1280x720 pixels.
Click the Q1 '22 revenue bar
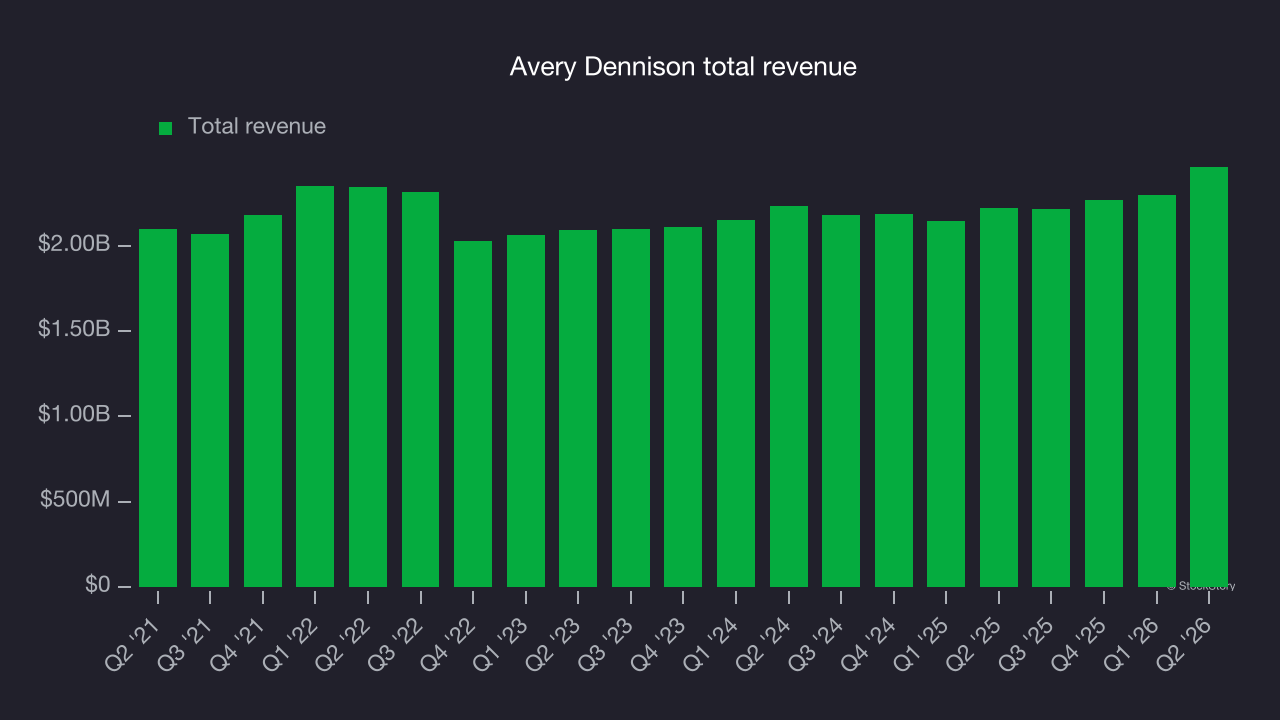(x=315, y=386)
